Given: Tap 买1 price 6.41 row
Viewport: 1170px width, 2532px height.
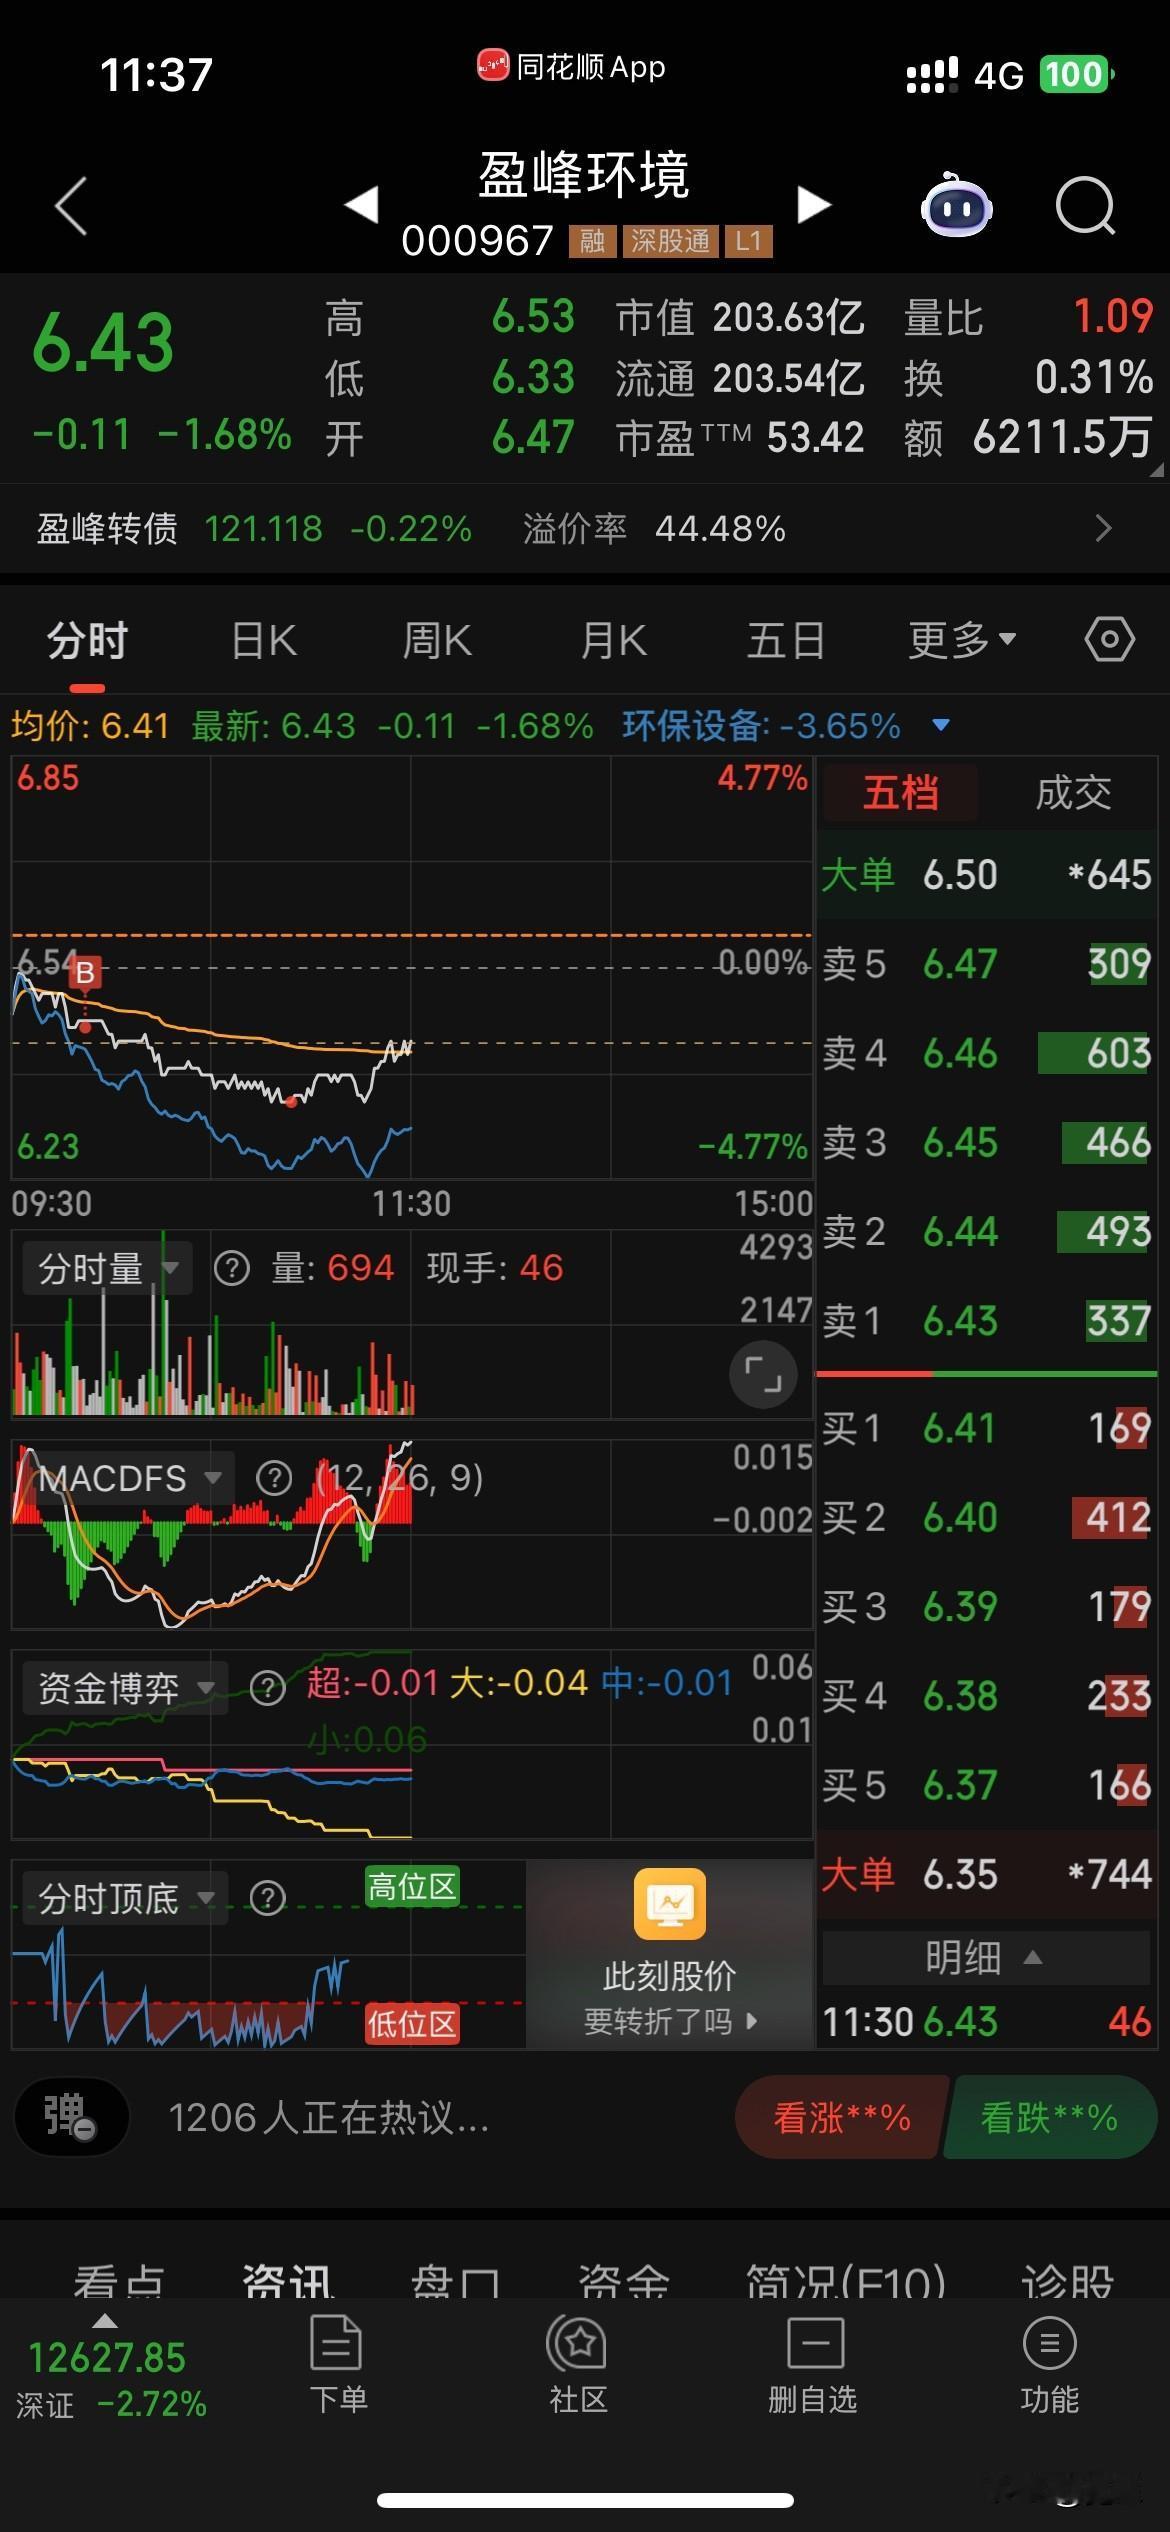Looking at the screenshot, I should (x=985, y=1428).
